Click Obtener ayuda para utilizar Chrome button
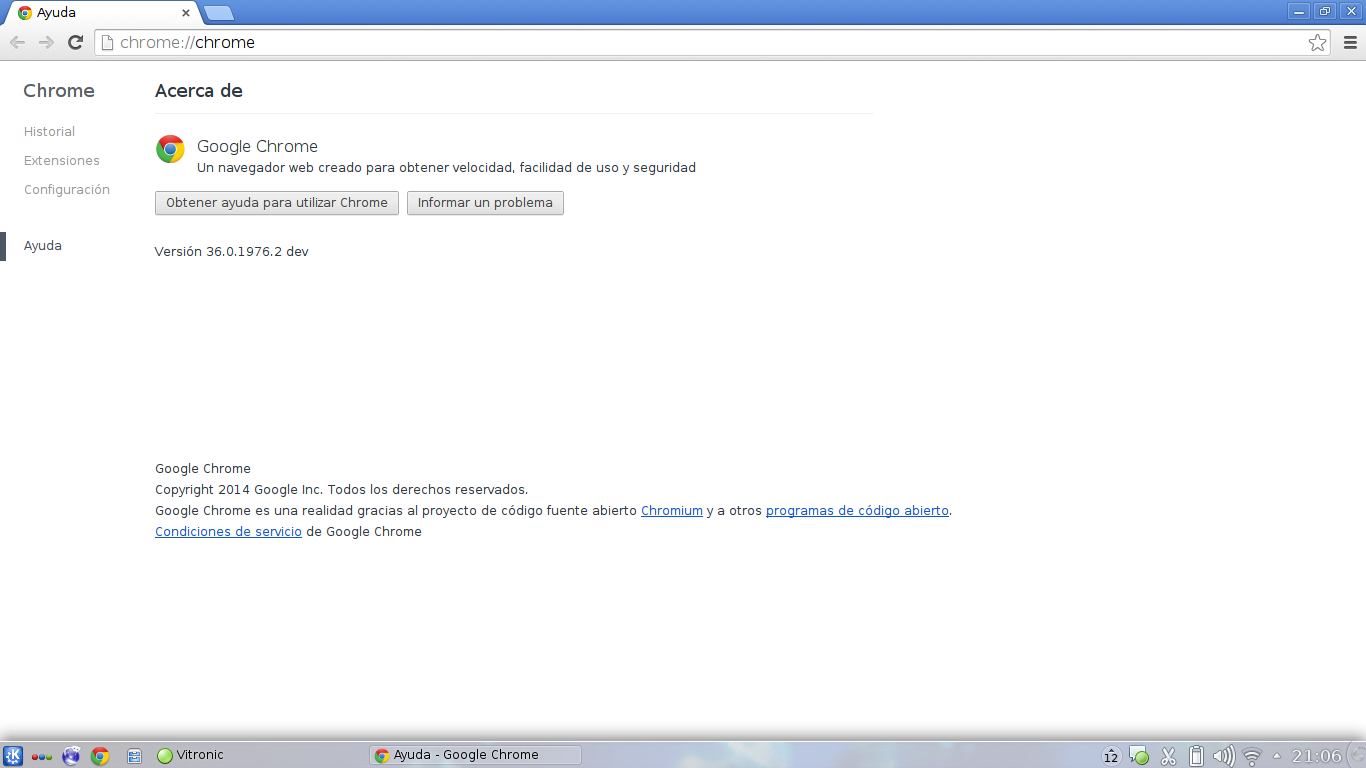 [277, 203]
